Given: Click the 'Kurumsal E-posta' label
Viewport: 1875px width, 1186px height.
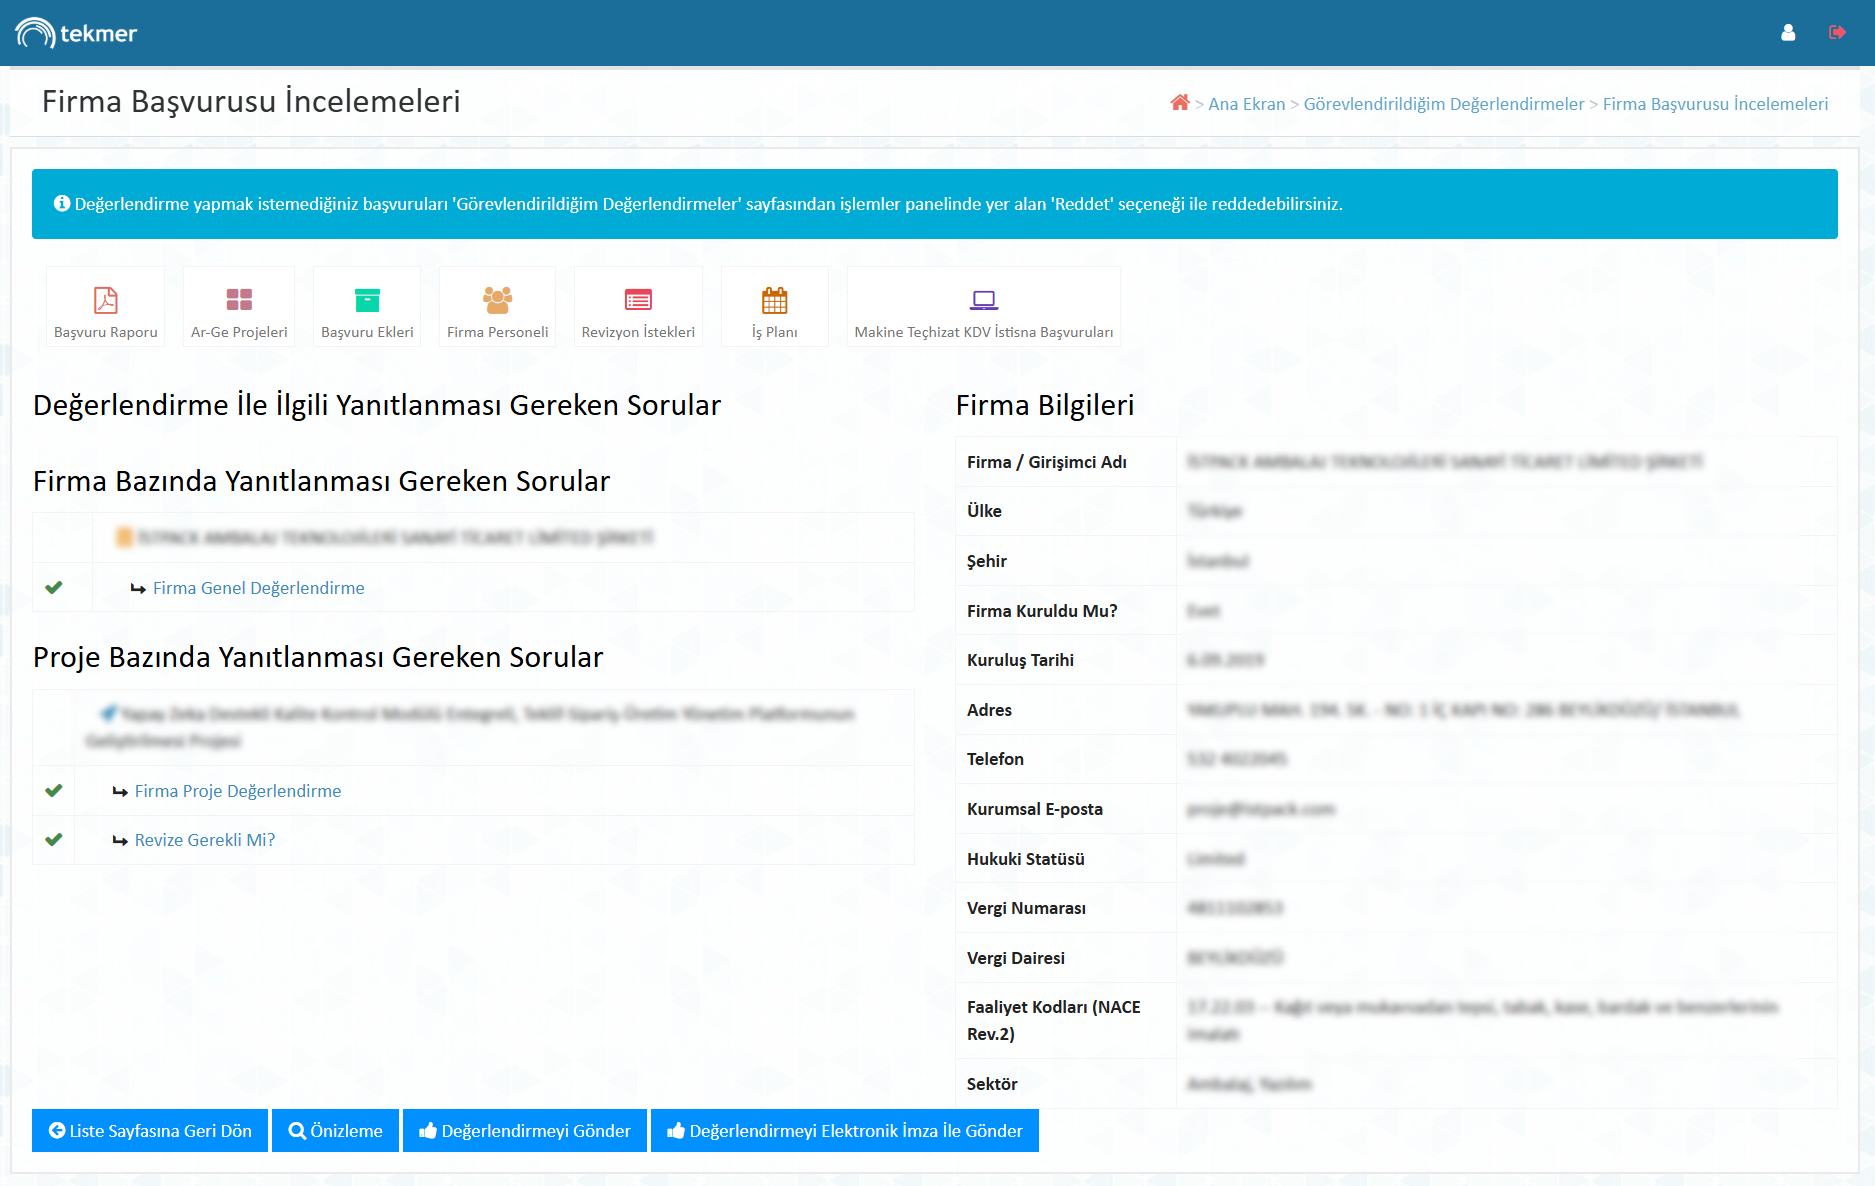Looking at the screenshot, I should click(1035, 809).
